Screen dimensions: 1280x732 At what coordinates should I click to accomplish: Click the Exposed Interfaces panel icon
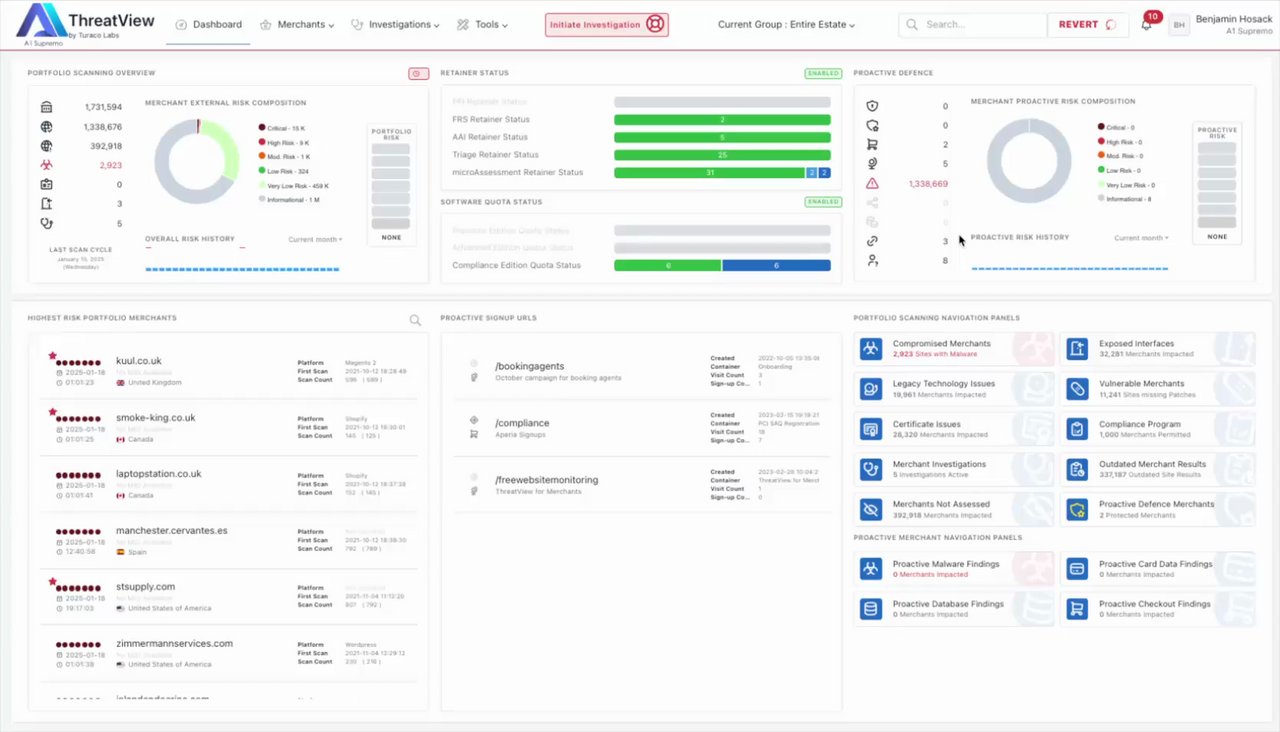click(x=1077, y=348)
